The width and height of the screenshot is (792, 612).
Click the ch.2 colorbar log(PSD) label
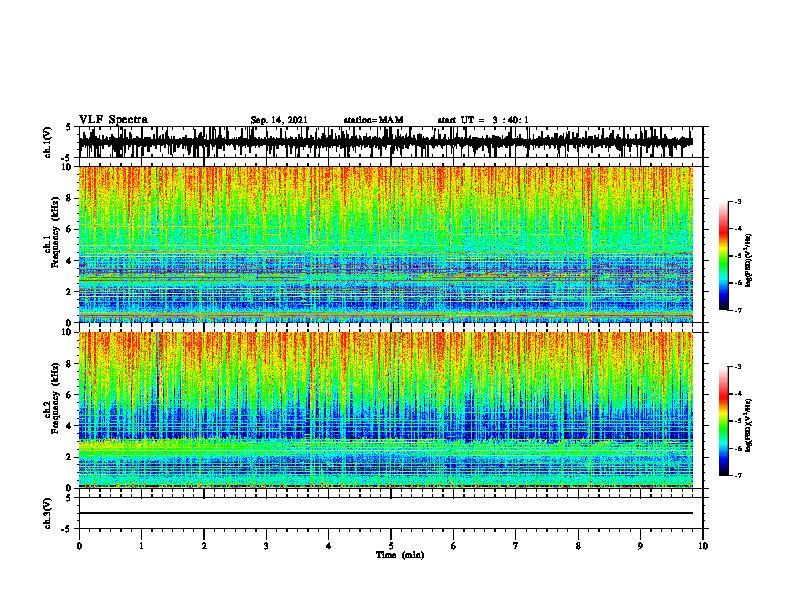coord(750,424)
